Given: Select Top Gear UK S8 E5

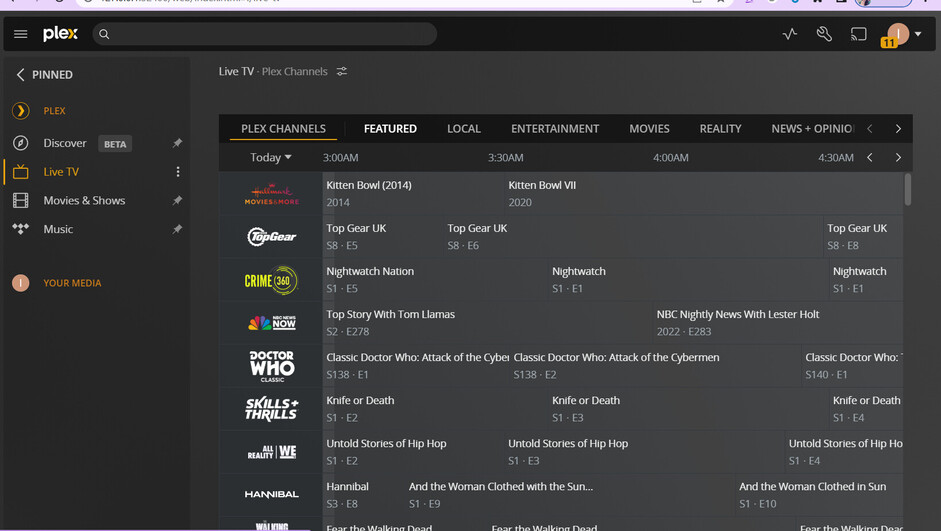Looking at the screenshot, I should click(383, 236).
